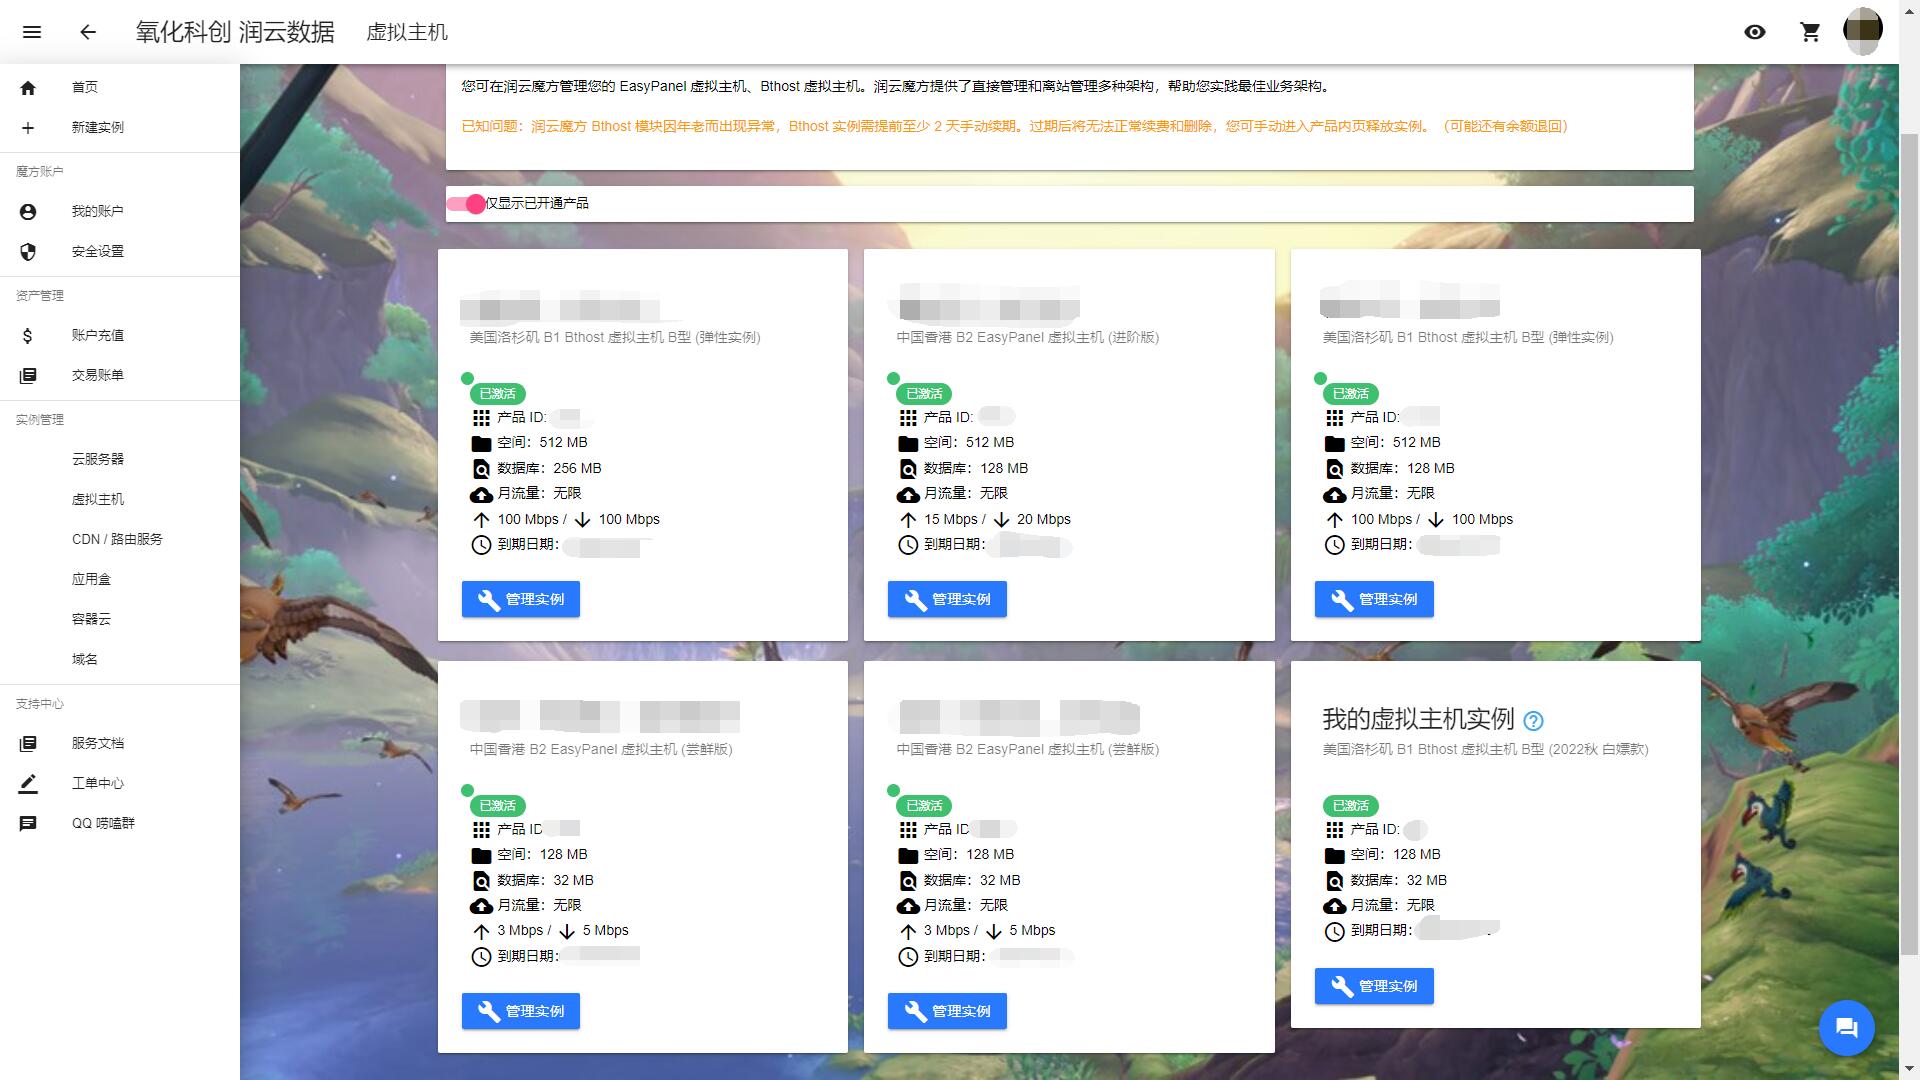Open 服务文档 in sidebar

click(120, 744)
